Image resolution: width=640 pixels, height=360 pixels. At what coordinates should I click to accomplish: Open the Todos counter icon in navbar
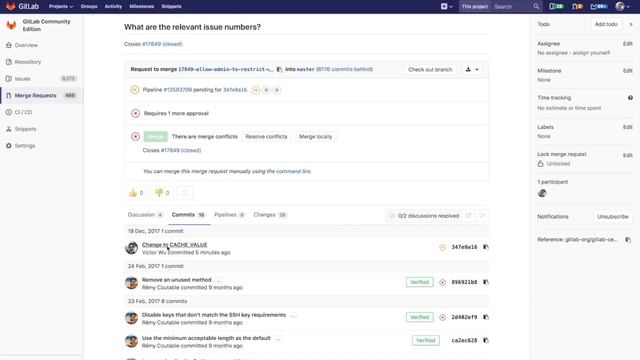pos(599,6)
